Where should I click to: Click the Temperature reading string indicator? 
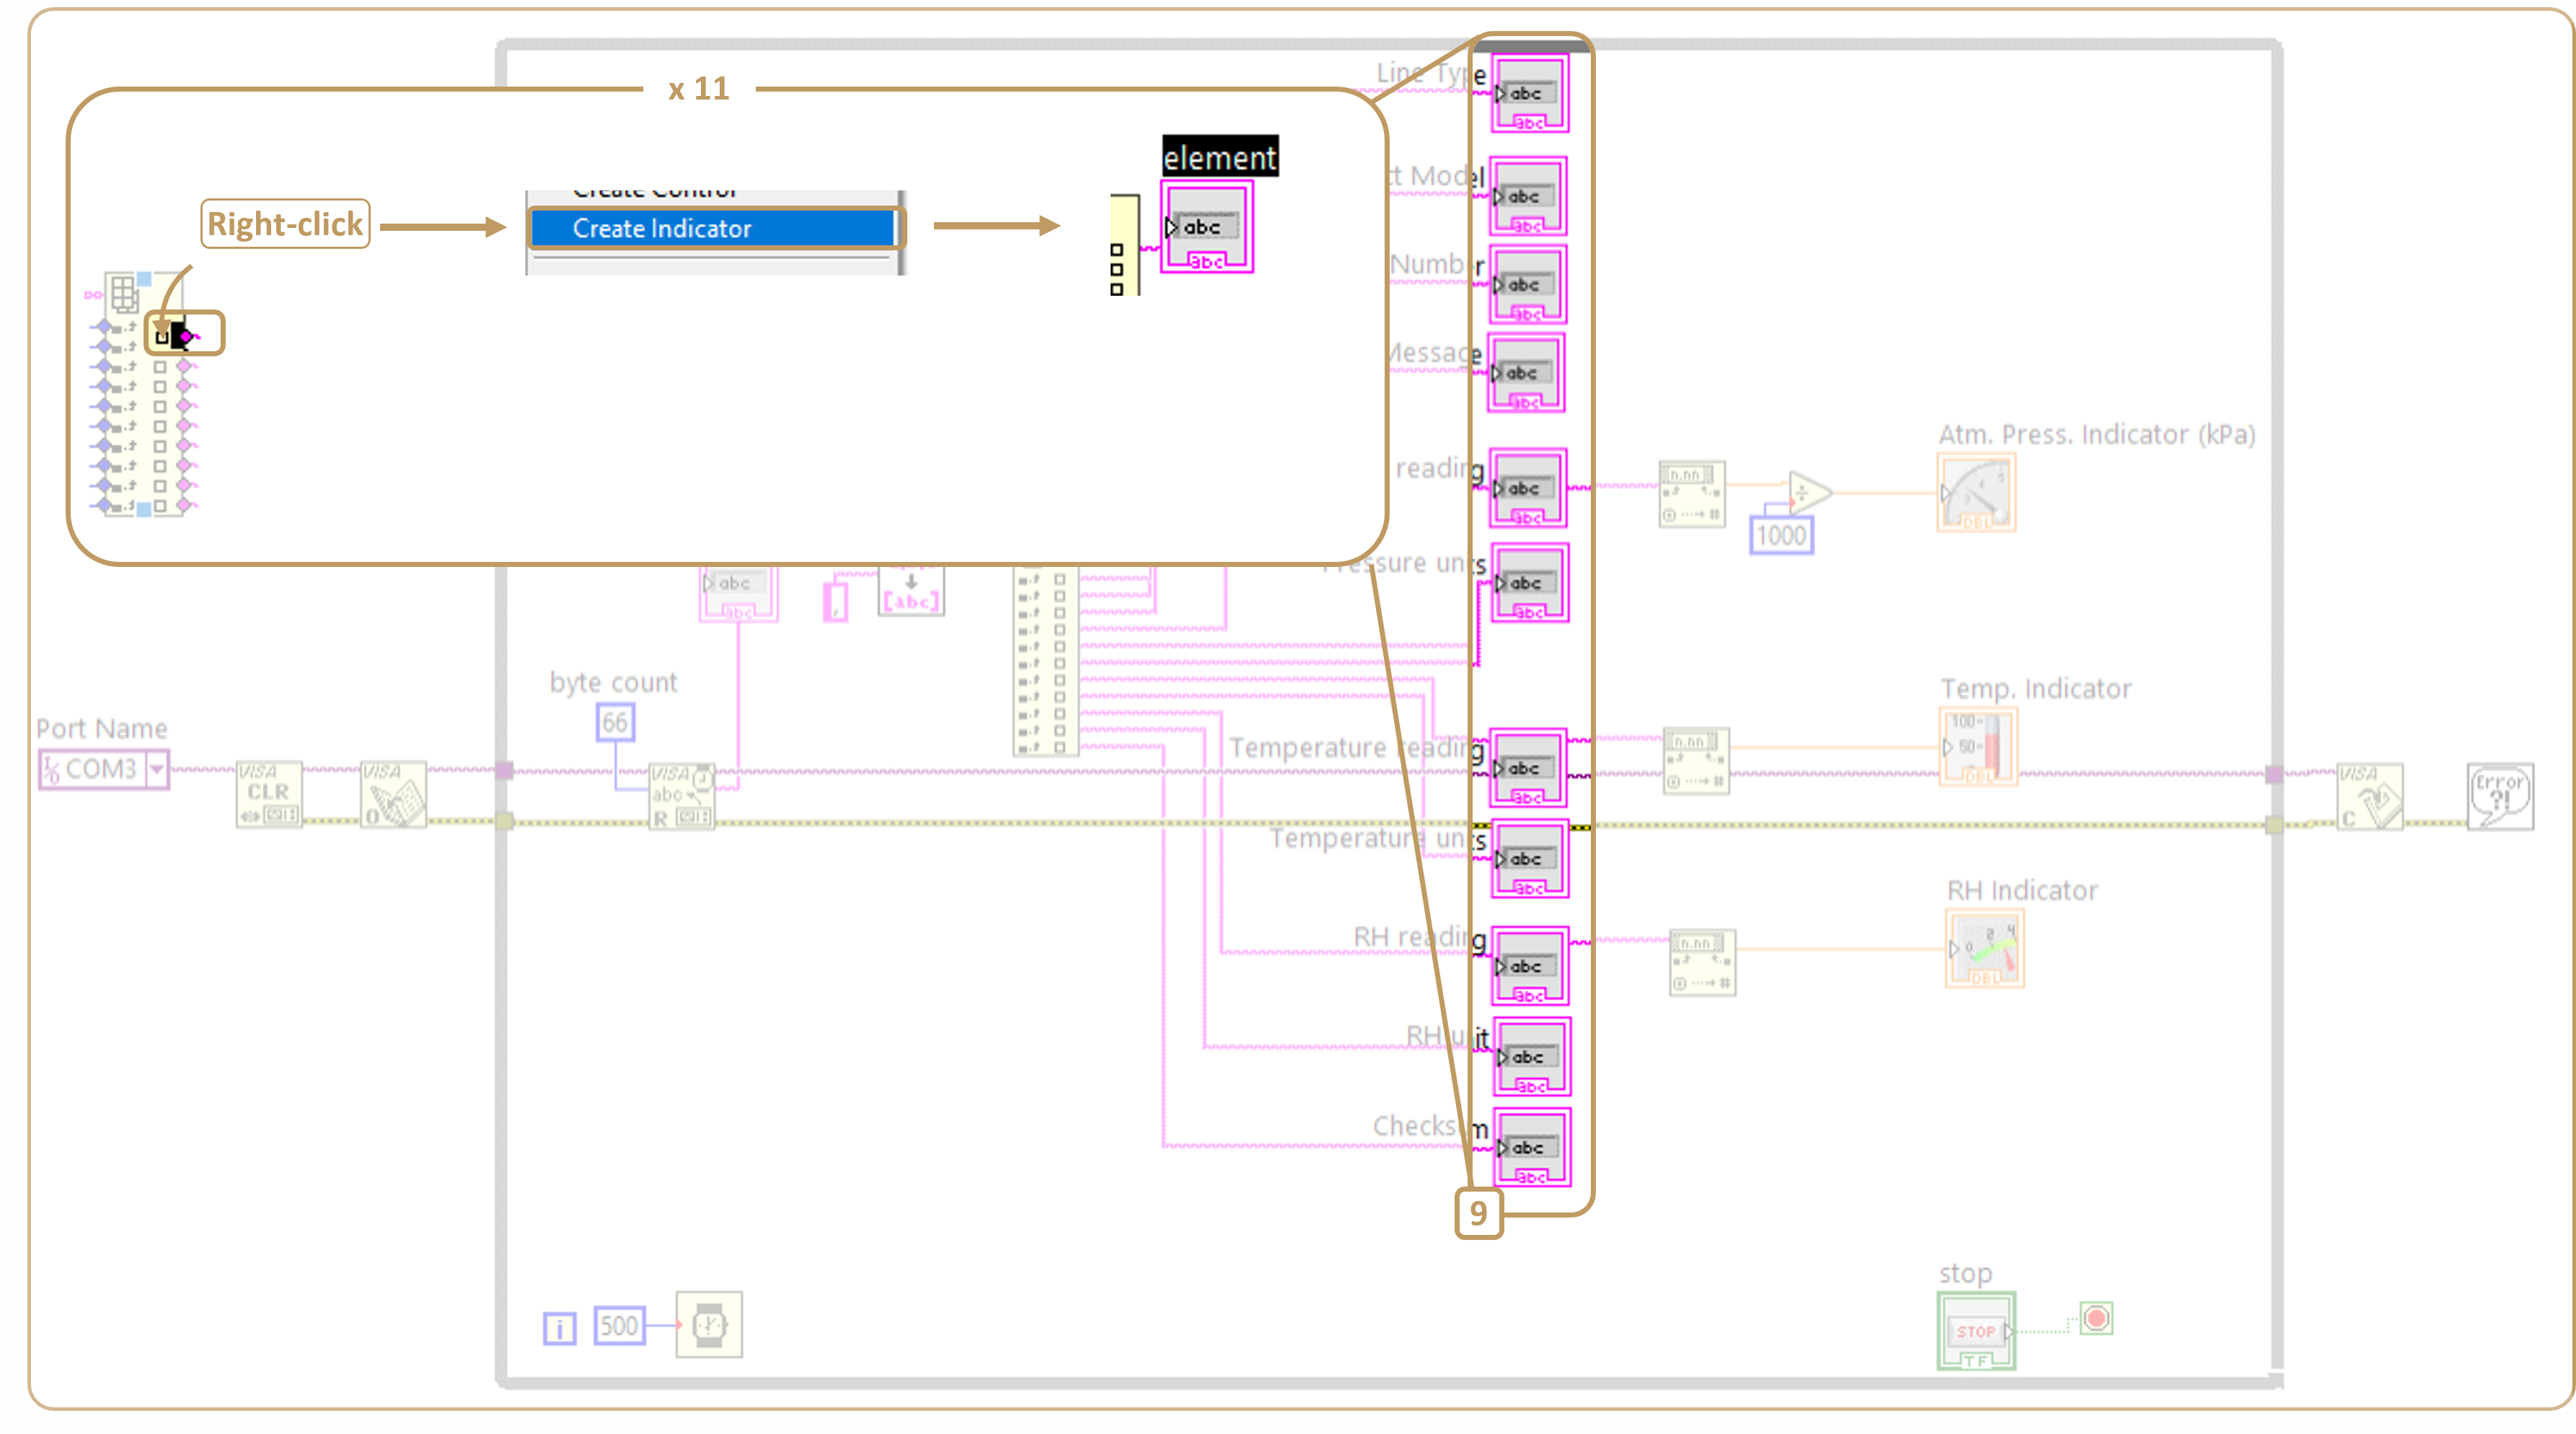tap(1528, 768)
